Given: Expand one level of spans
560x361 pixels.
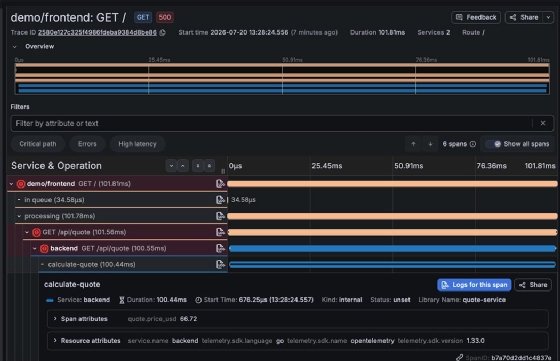Looking at the screenshot, I should pos(171,166).
